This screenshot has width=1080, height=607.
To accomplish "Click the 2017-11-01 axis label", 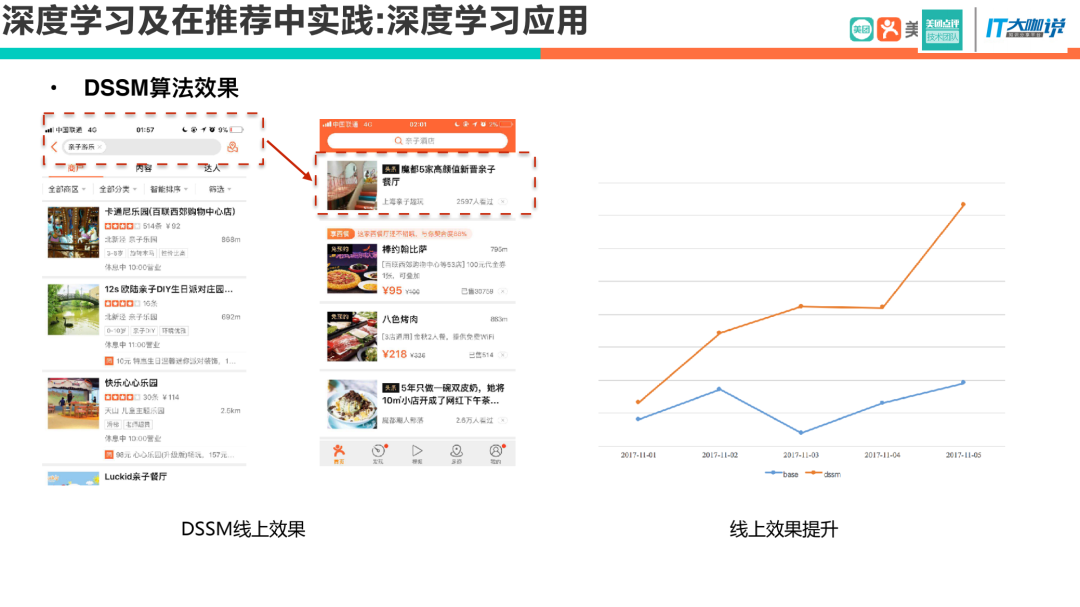I will 638,455.
